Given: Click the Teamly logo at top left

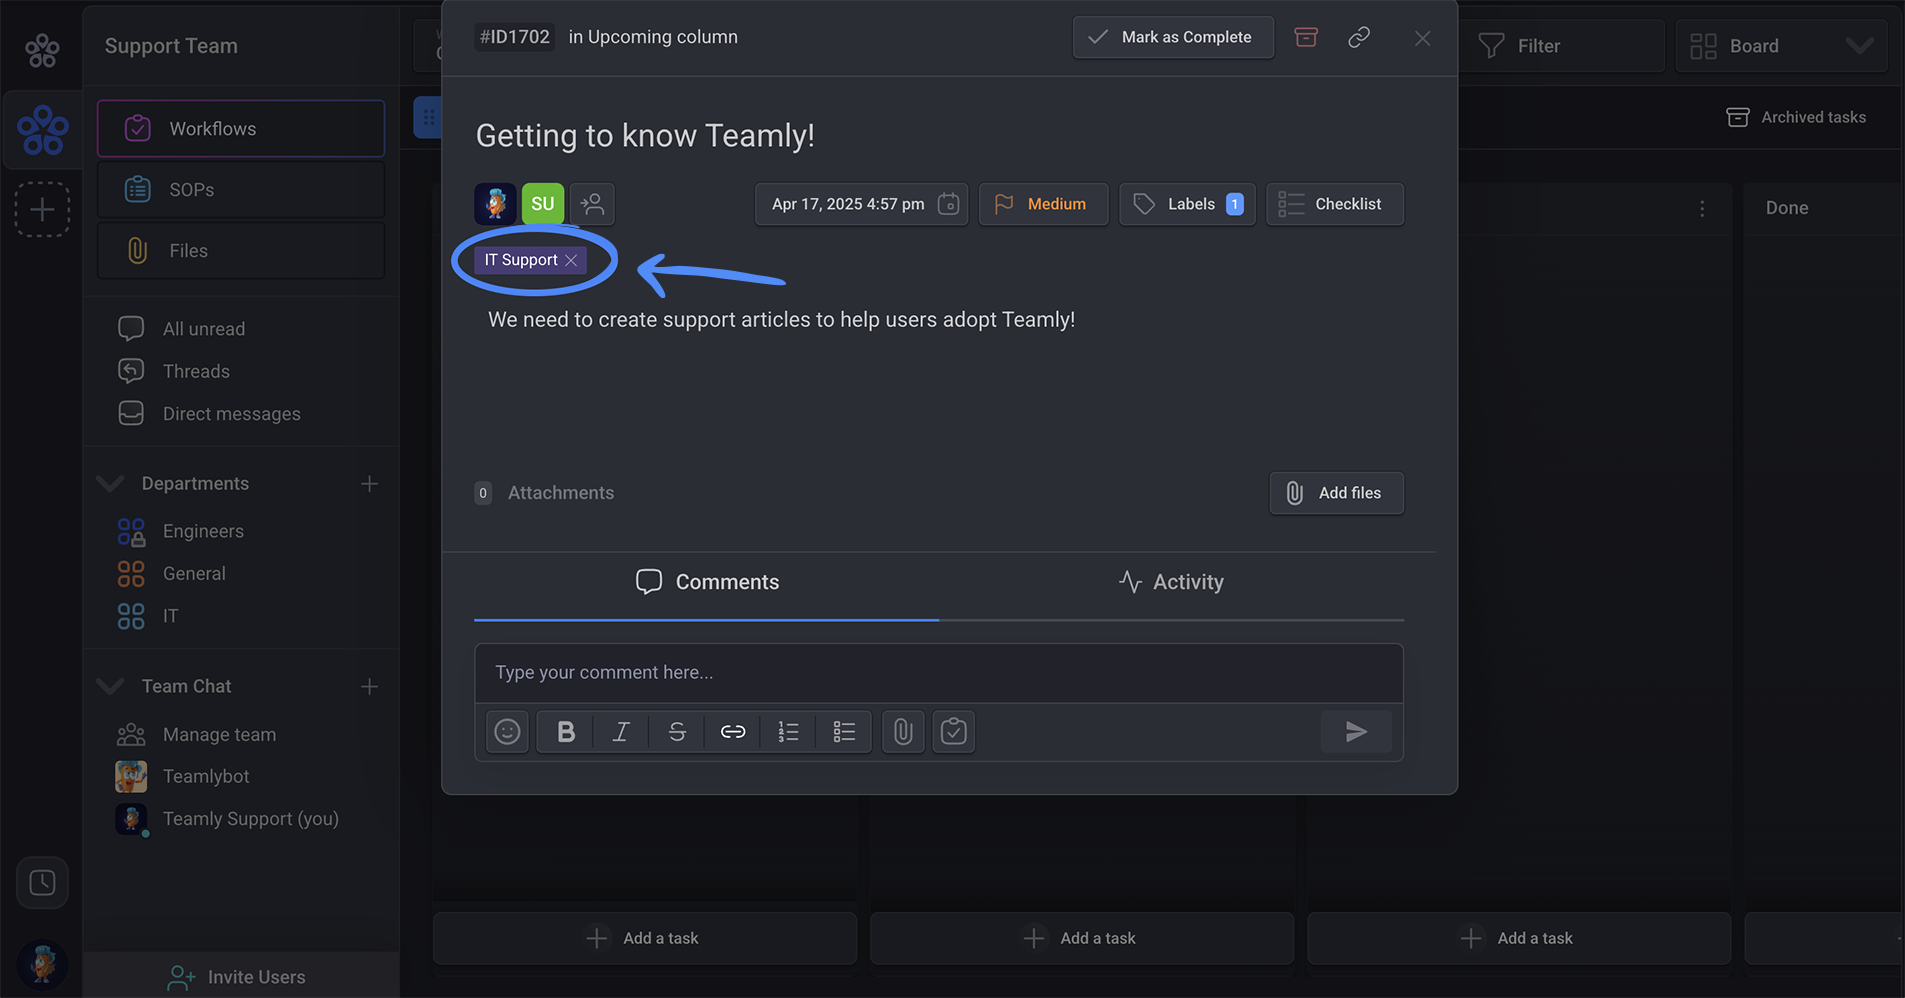Looking at the screenshot, I should tap(42, 50).
